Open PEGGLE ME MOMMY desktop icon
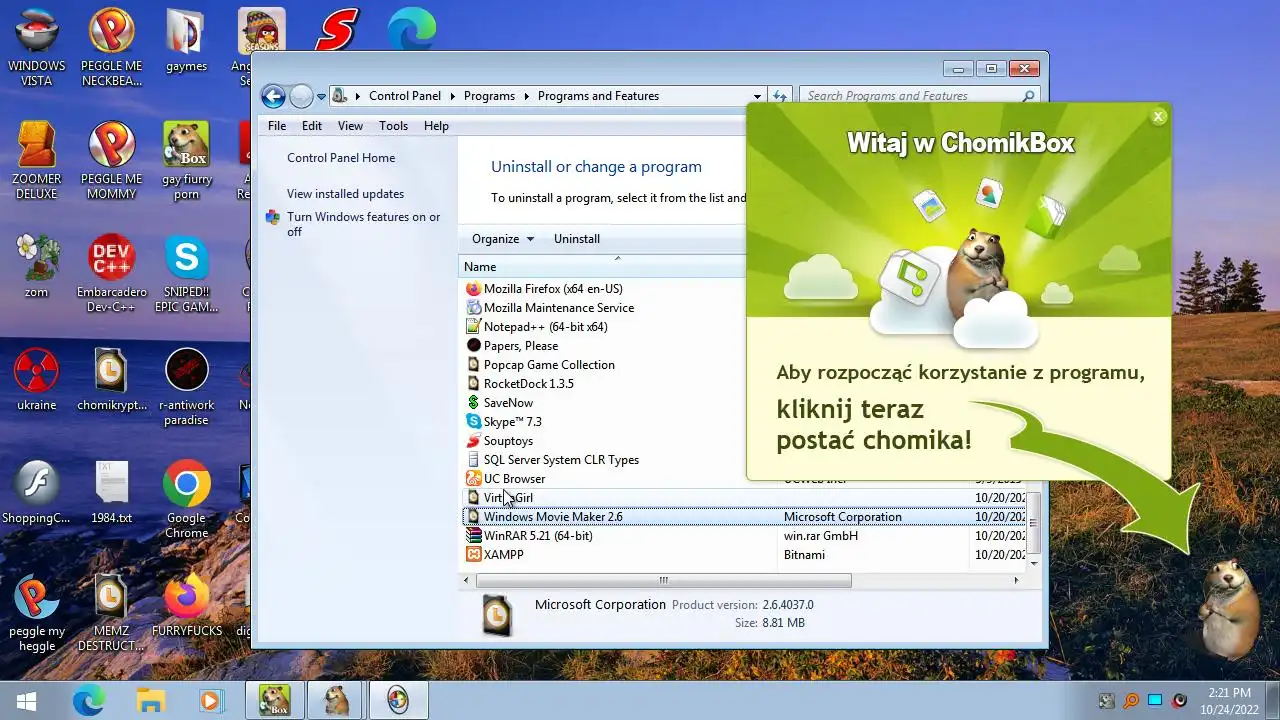Viewport: 1280px width, 720px height. pyautogui.click(x=111, y=160)
